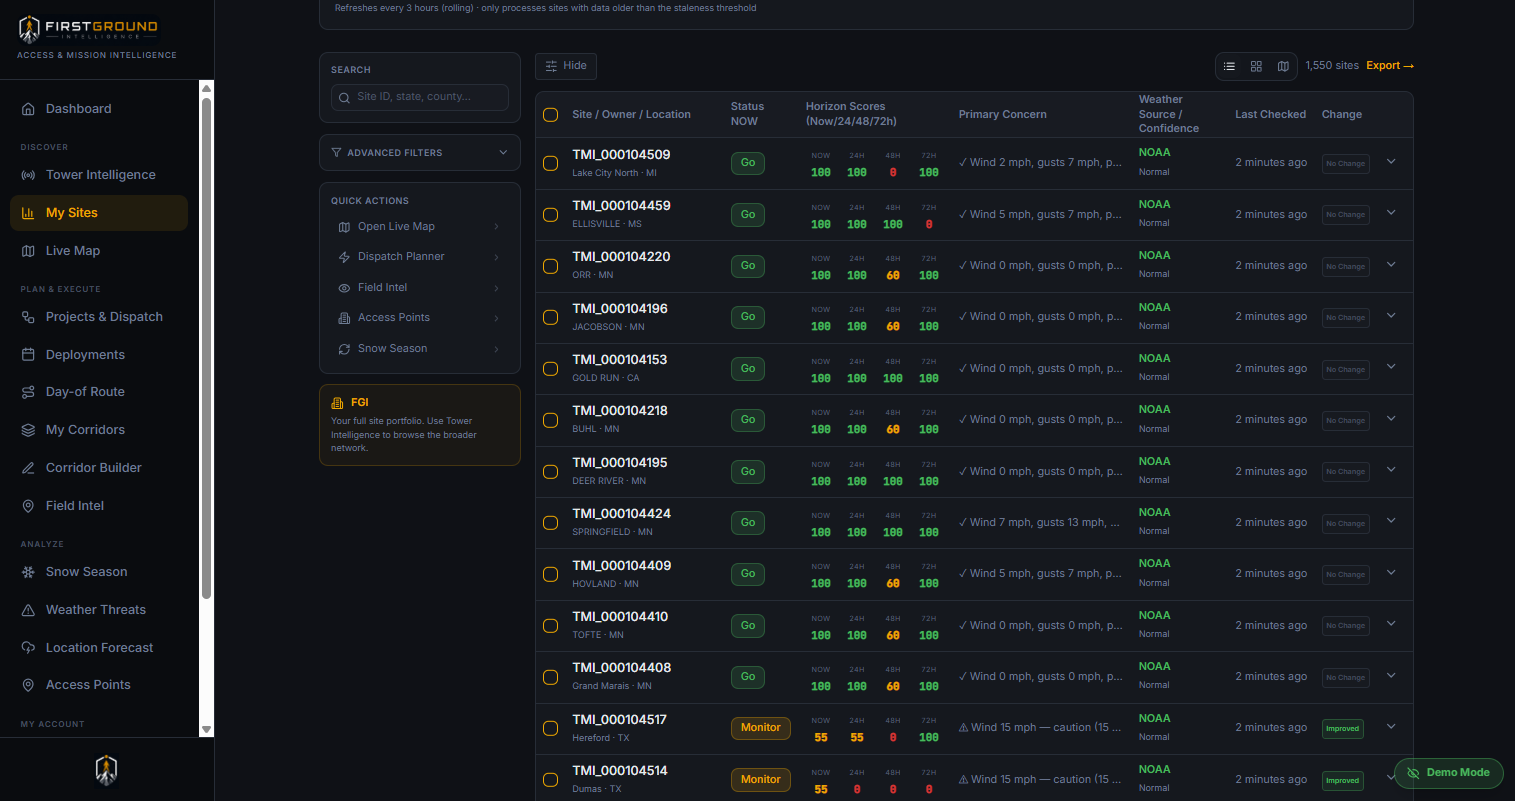1515x801 pixels.
Task: Click the My Corridors layers icon
Action: [28, 430]
